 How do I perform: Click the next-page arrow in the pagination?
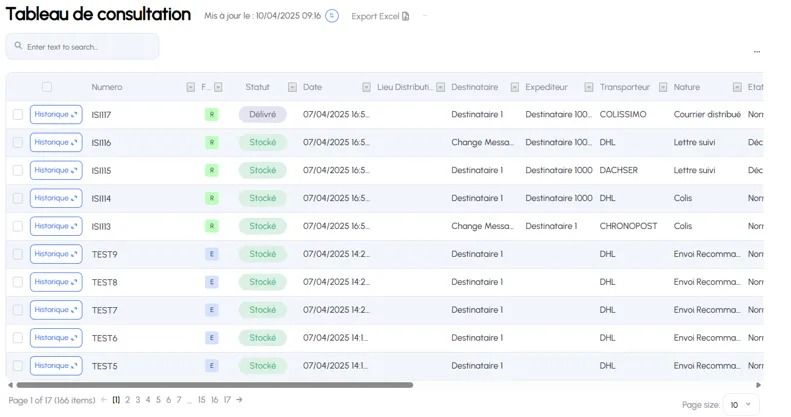tap(239, 399)
